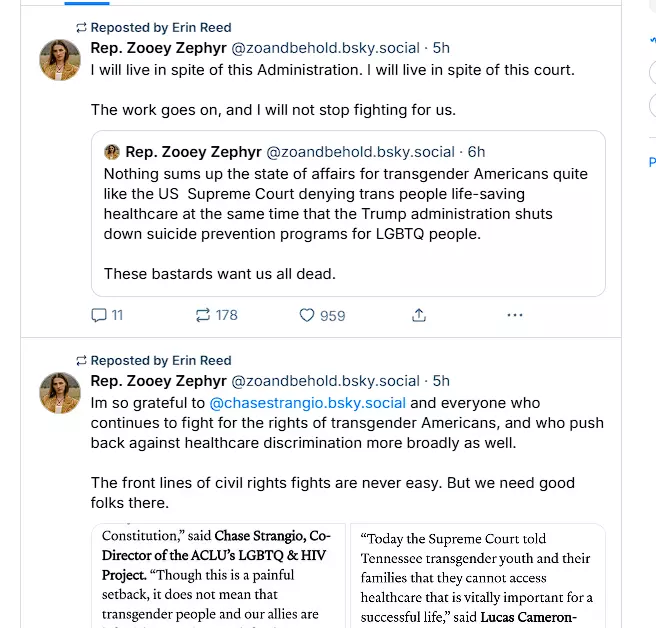Click the share icon on first post

[x=419, y=315]
